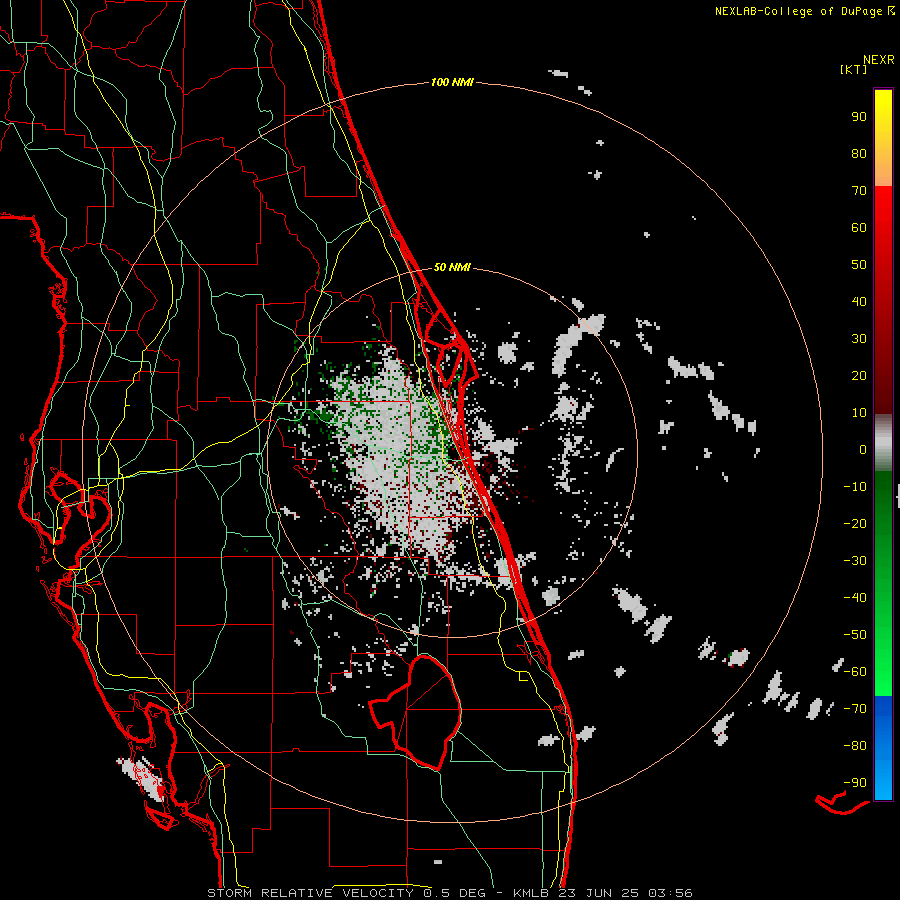Click the blue segment of the velocity color bar
Image resolution: width=900 pixels, height=900 pixels.
click(x=883, y=748)
